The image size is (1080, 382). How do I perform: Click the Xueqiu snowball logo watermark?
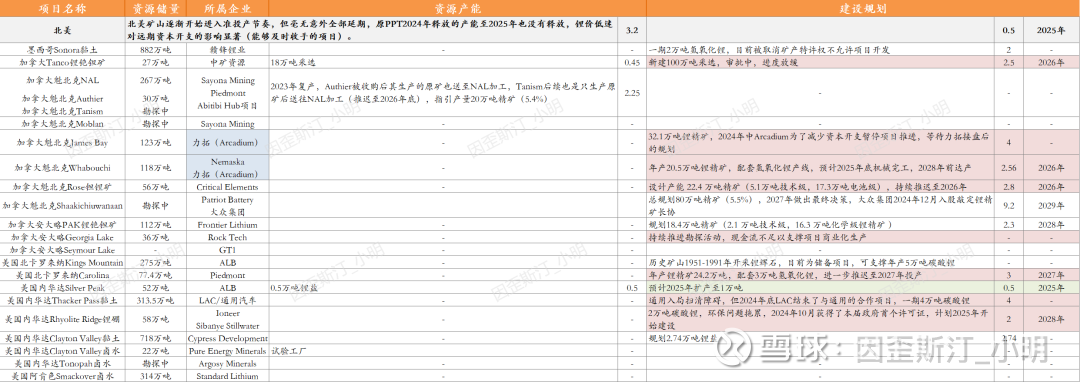(735, 349)
